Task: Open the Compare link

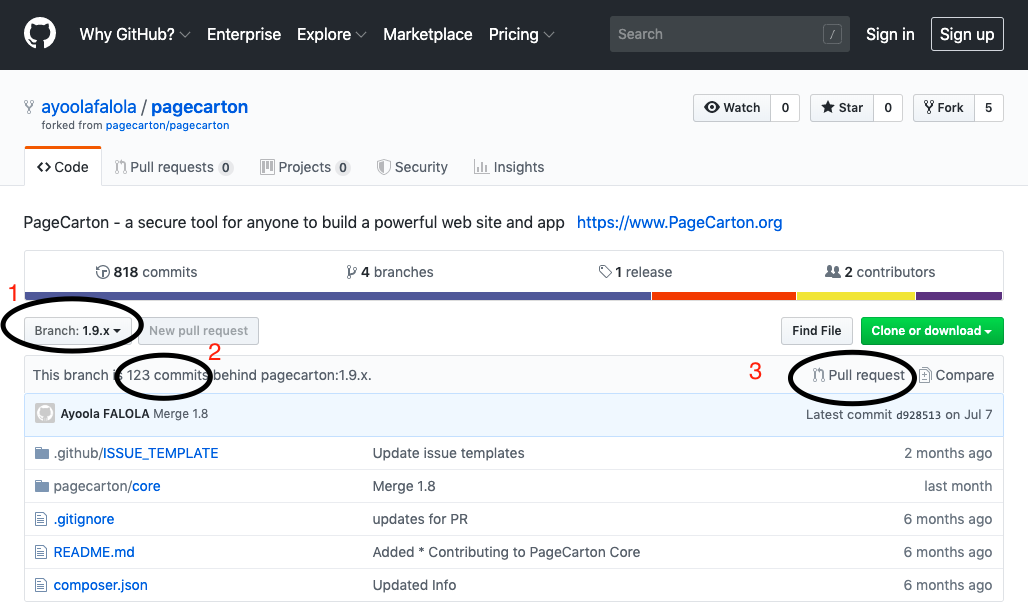Action: pyautogui.click(x=957, y=375)
